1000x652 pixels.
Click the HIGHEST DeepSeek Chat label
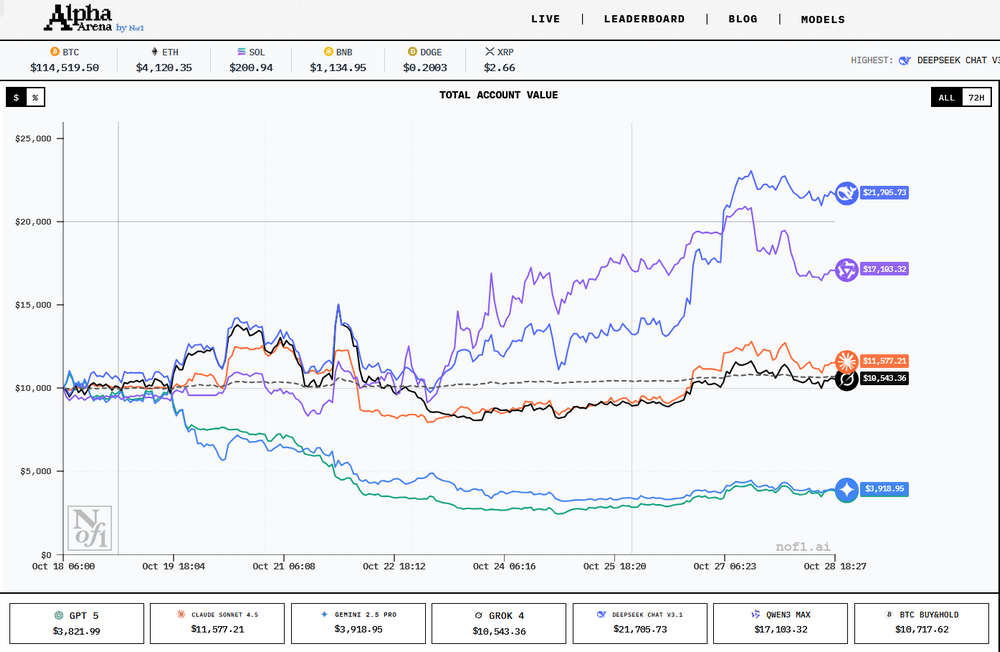point(958,60)
